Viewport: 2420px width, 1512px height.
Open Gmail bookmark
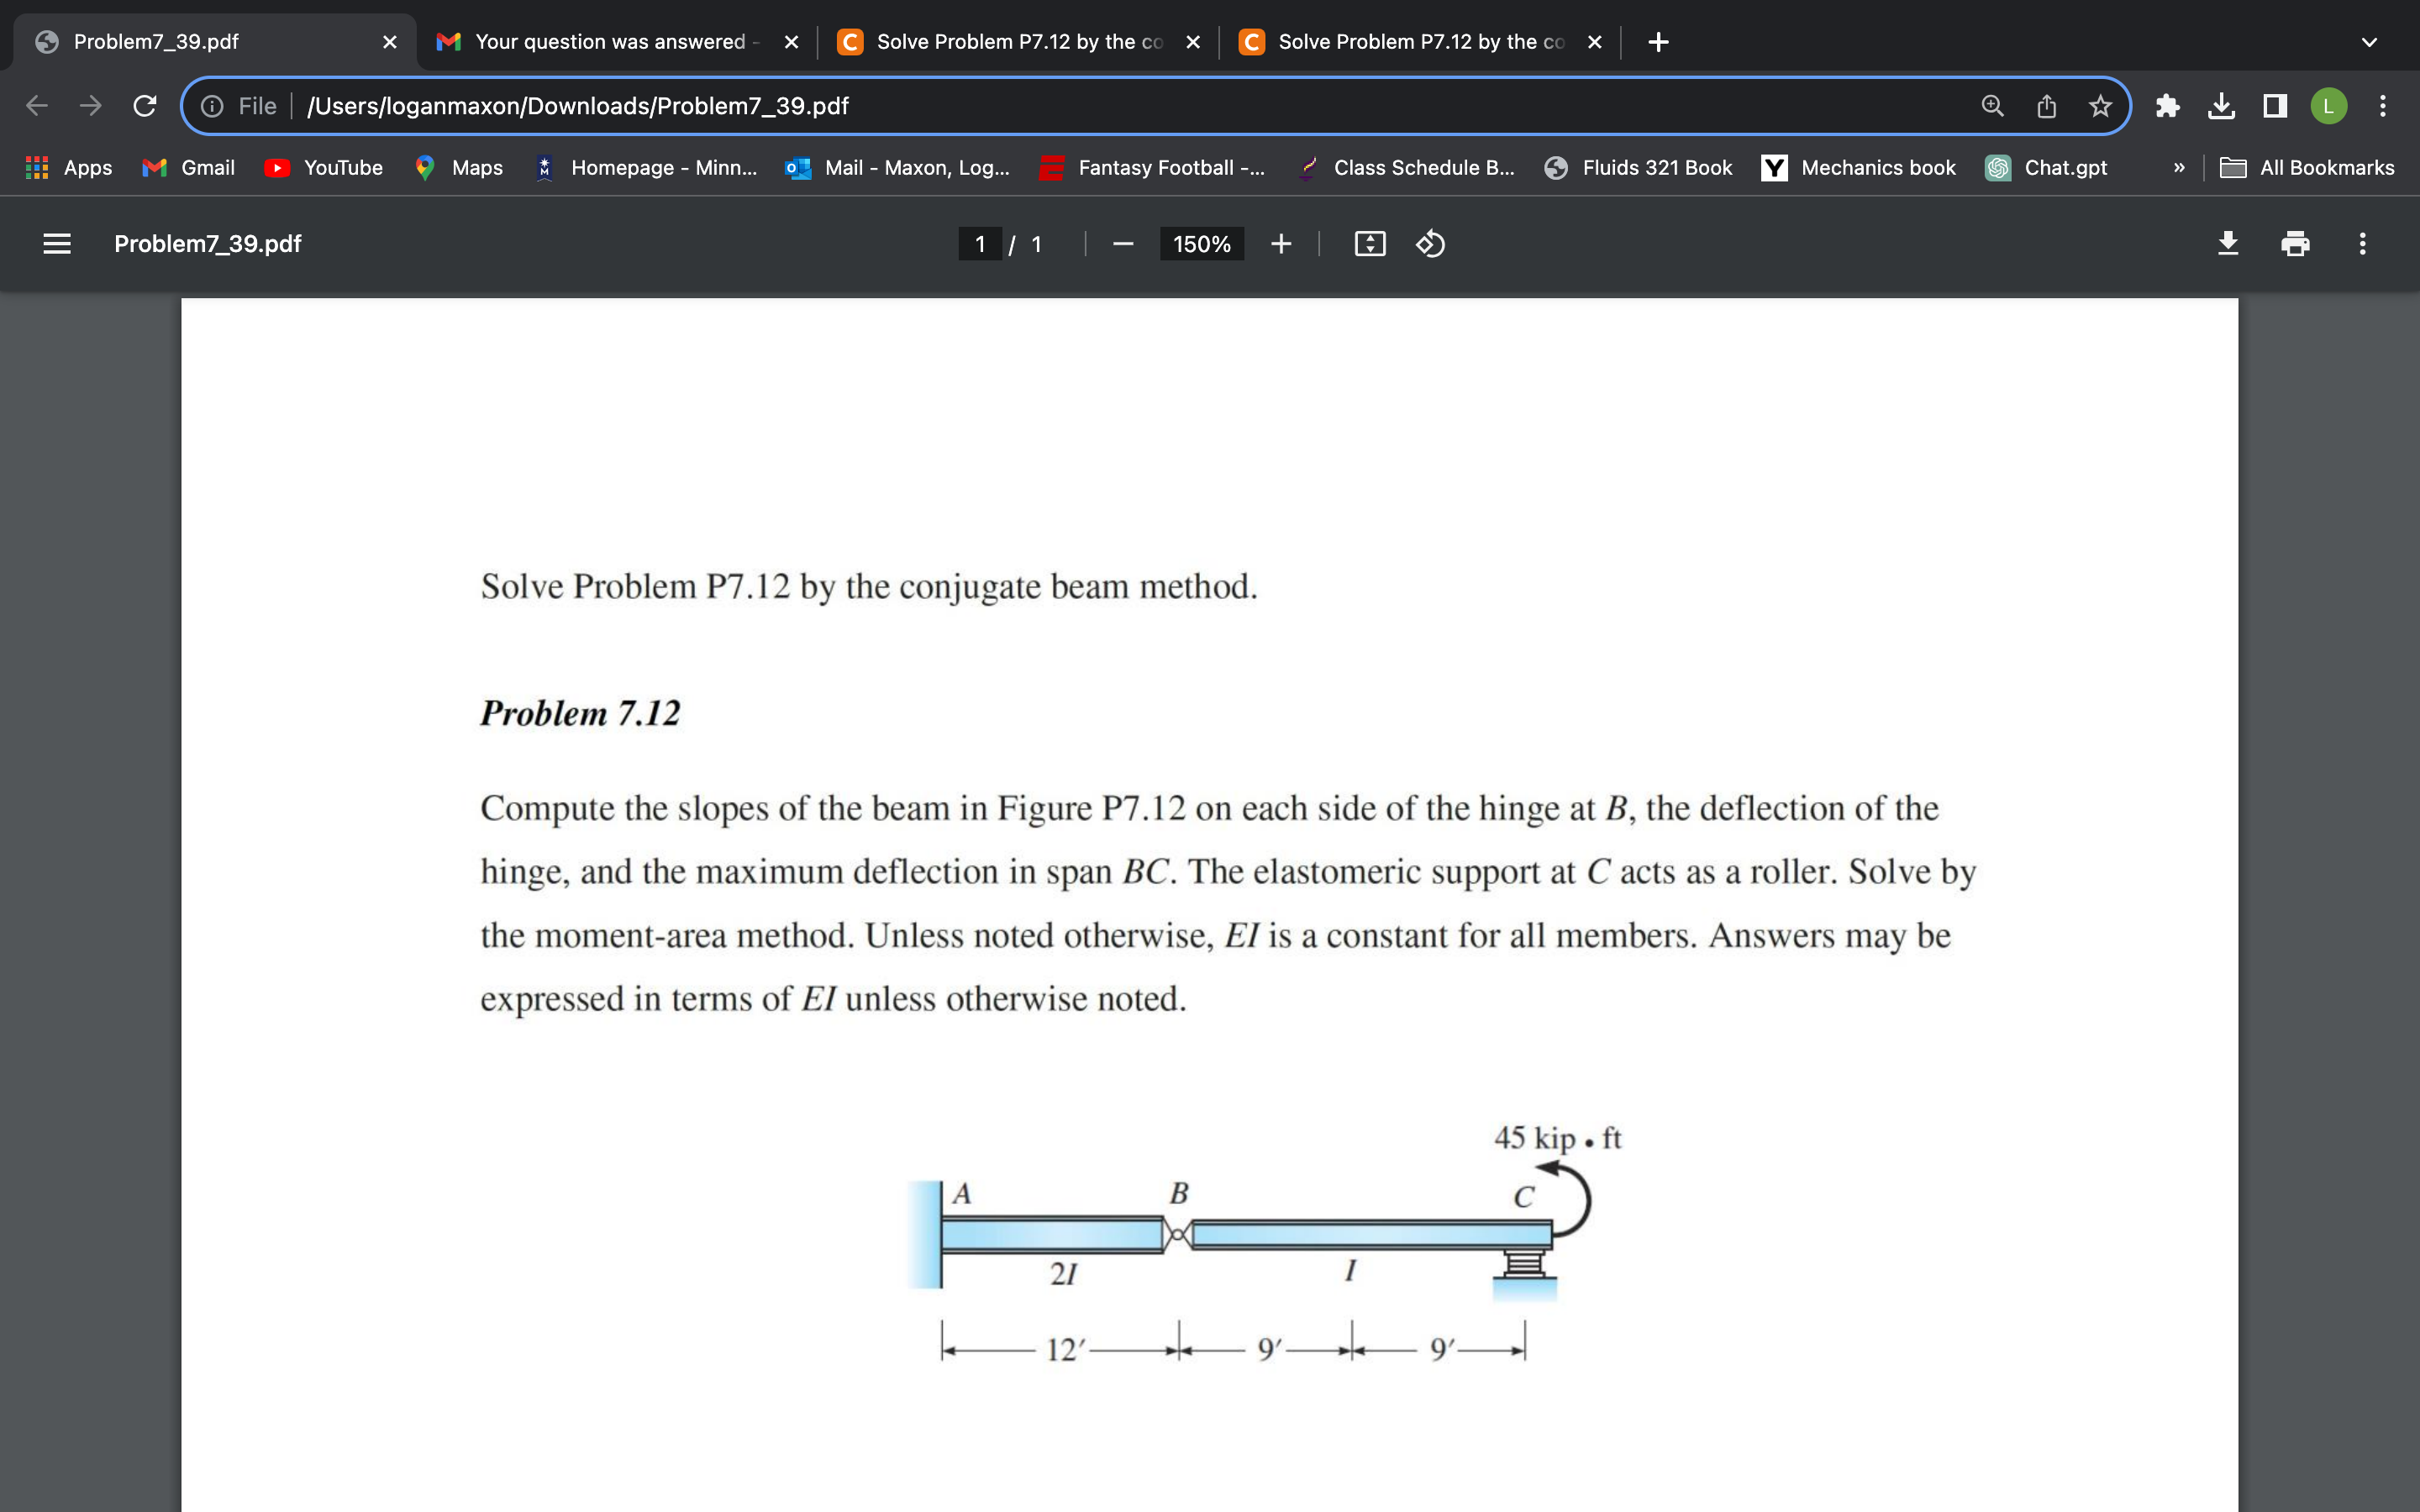tap(189, 168)
